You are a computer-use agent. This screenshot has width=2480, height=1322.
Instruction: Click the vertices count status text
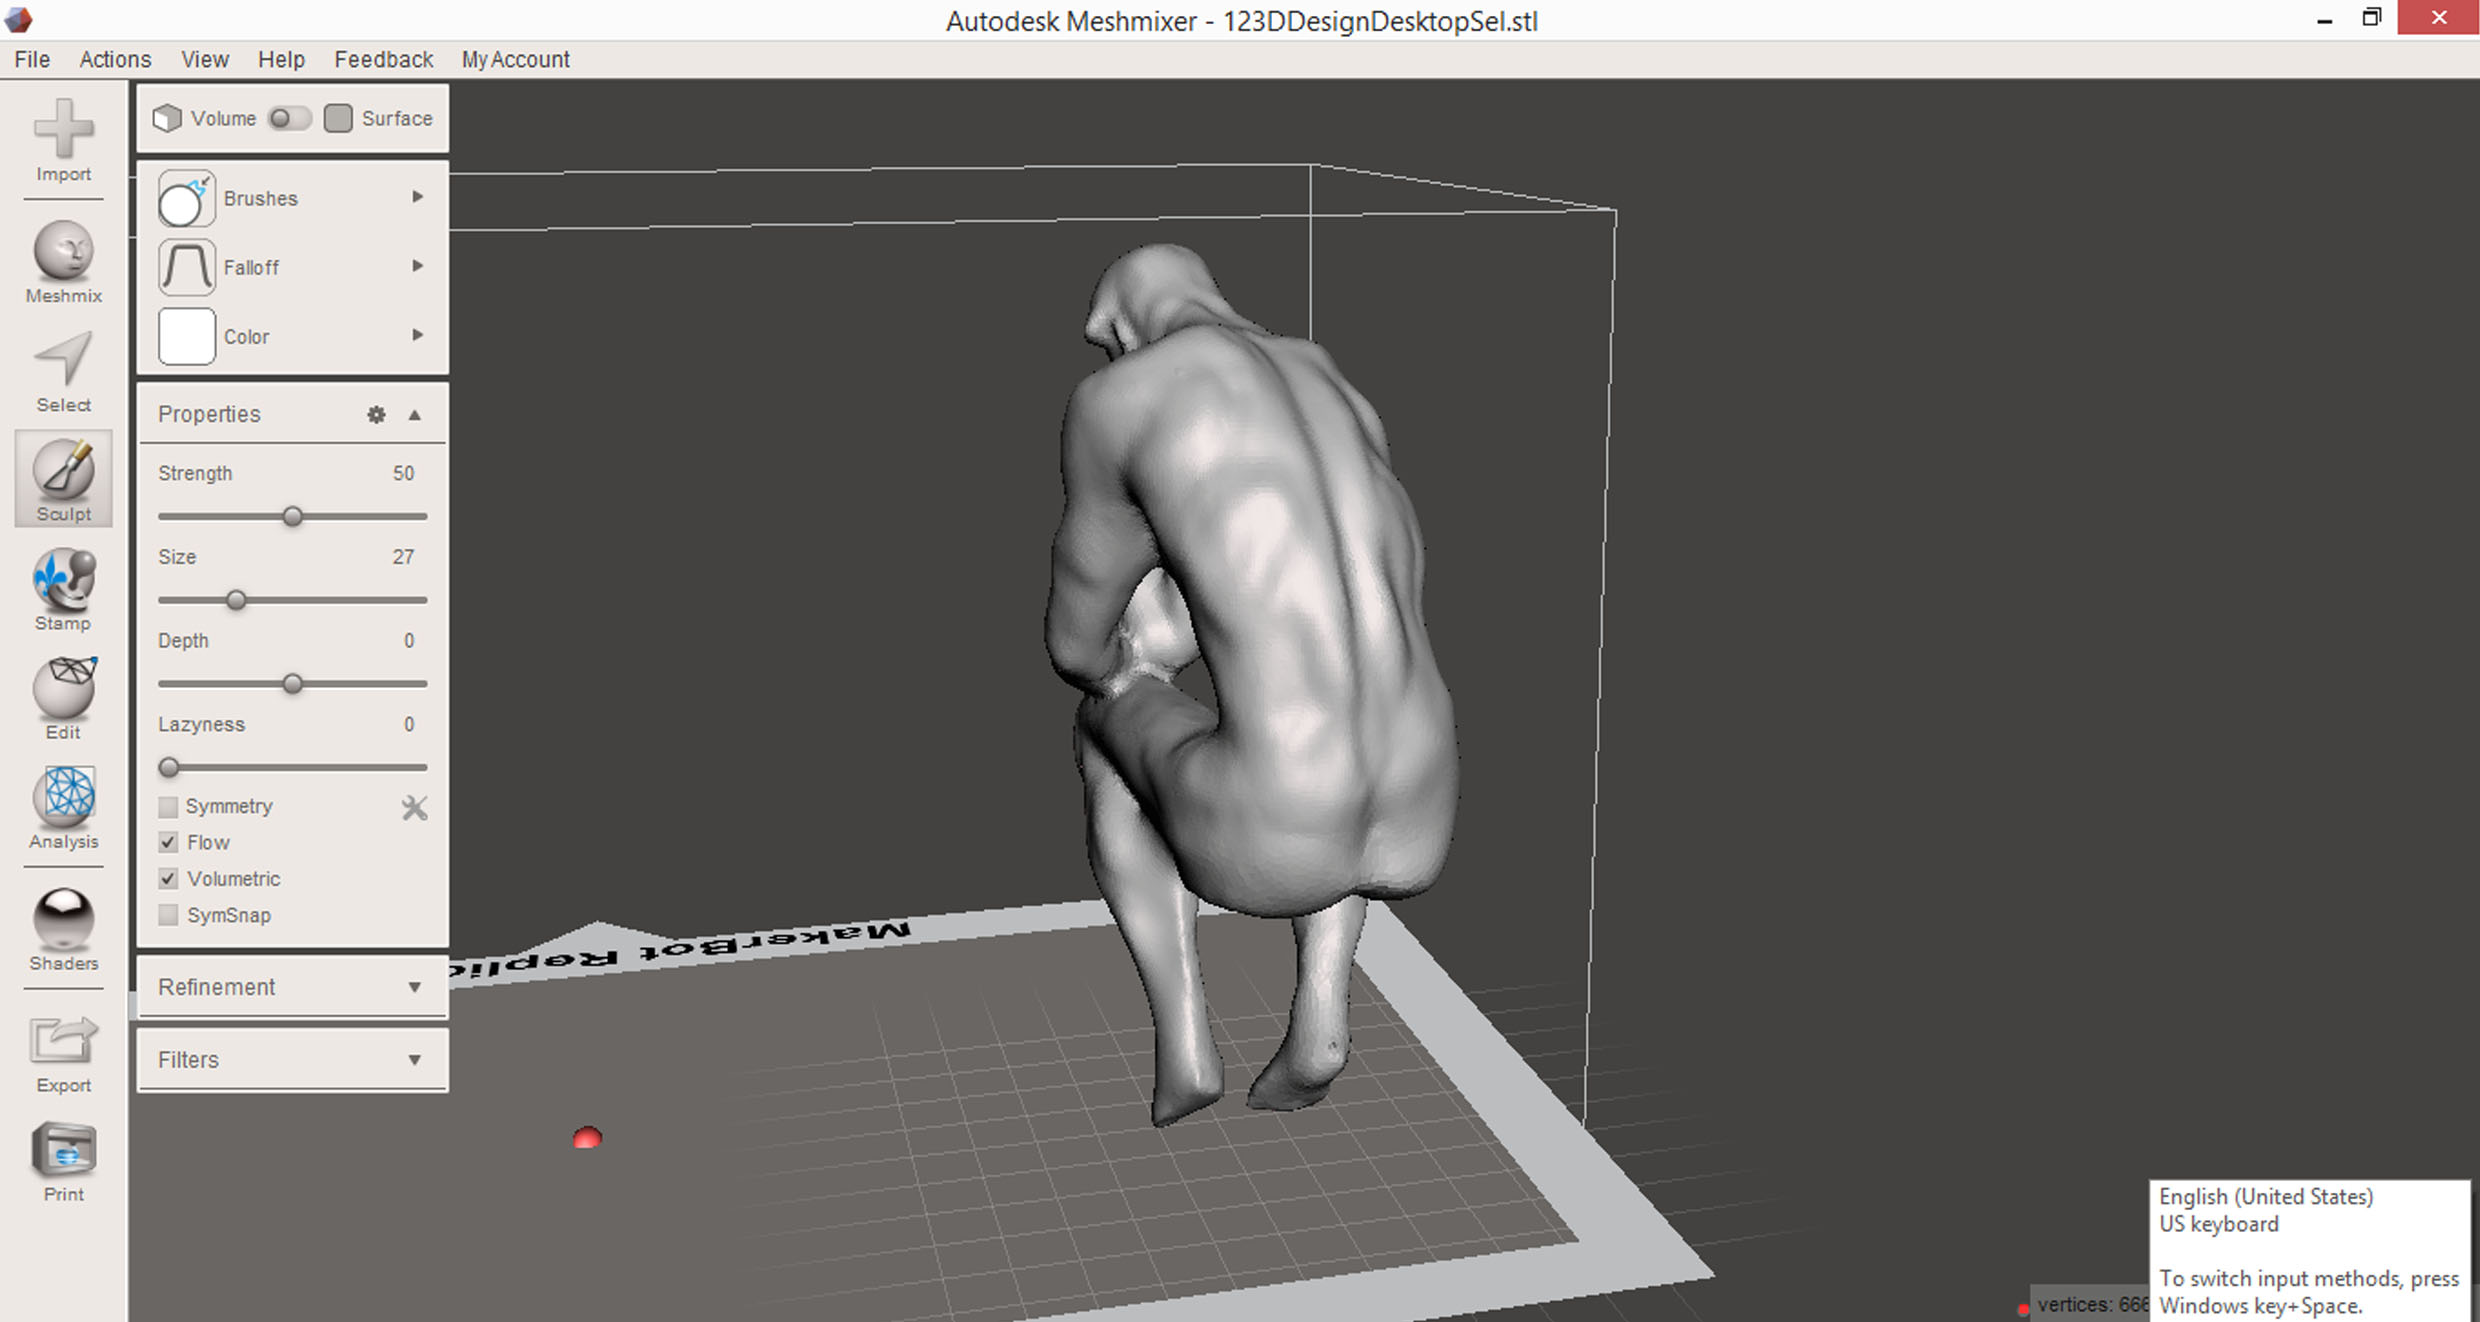2092,1304
